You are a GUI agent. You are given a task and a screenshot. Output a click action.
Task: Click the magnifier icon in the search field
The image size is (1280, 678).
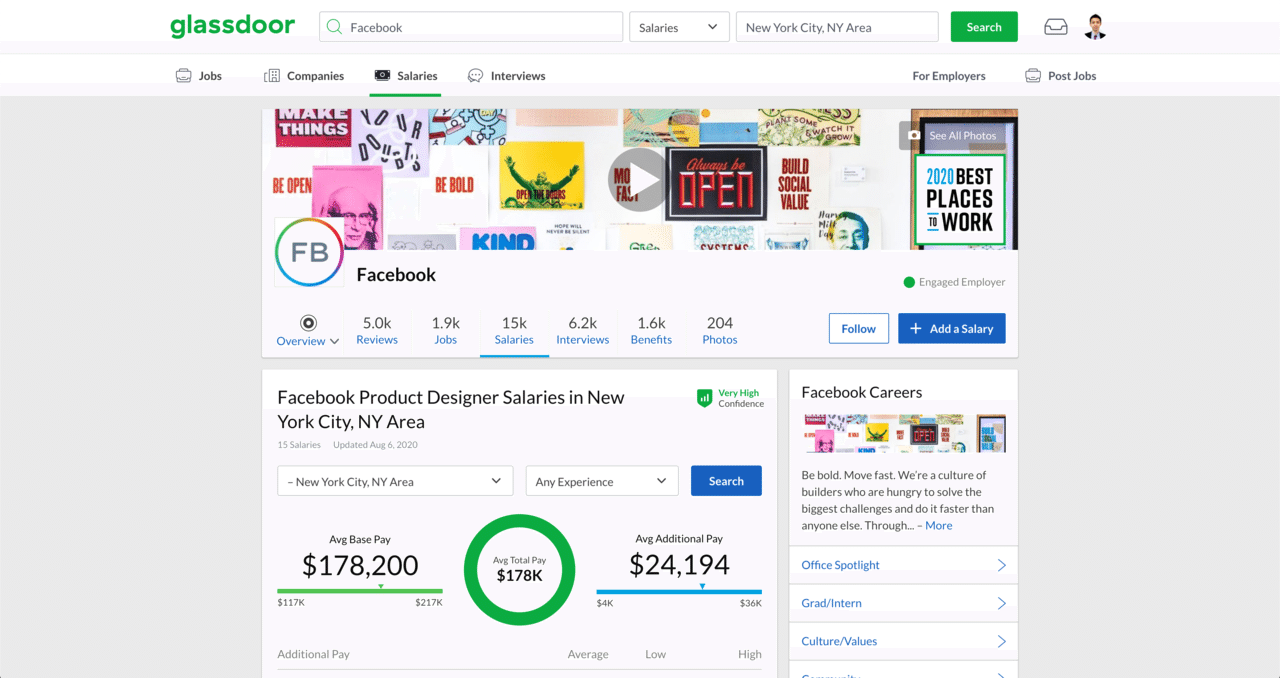click(x=335, y=27)
